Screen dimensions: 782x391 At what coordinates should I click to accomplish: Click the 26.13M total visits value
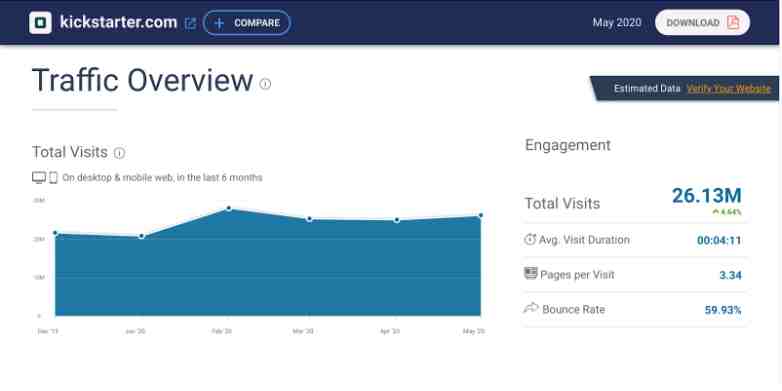[707, 196]
